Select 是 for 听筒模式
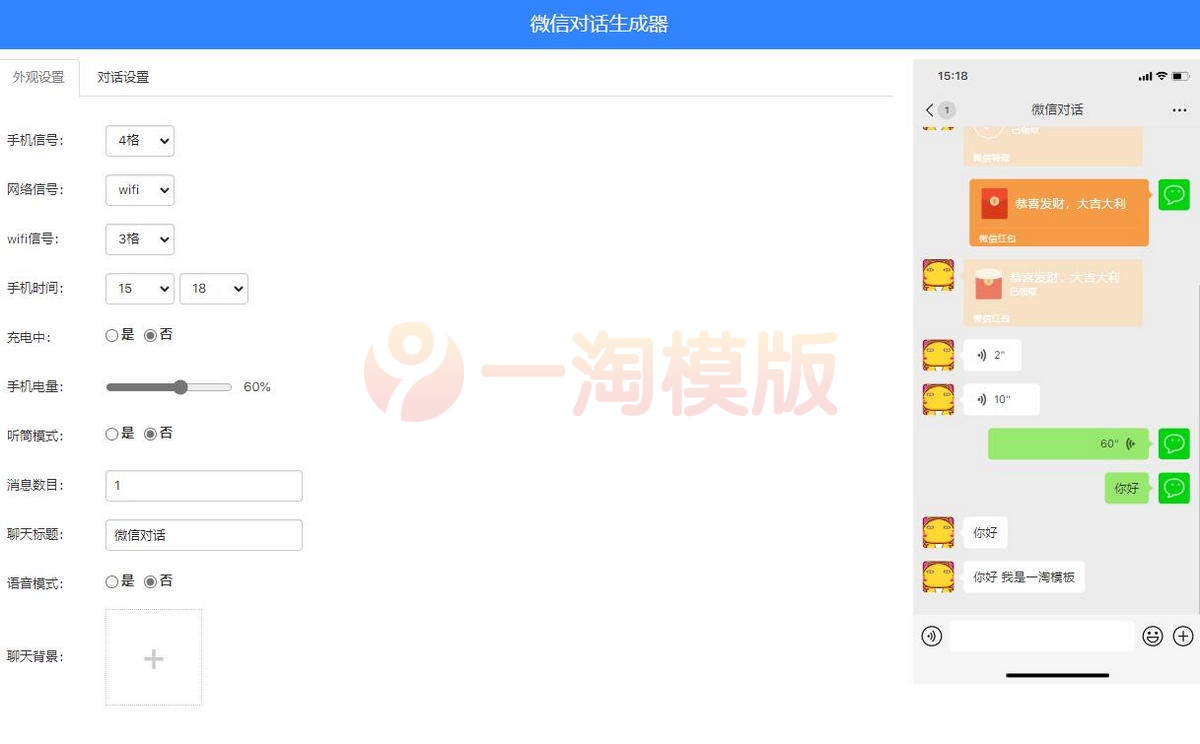 112,434
